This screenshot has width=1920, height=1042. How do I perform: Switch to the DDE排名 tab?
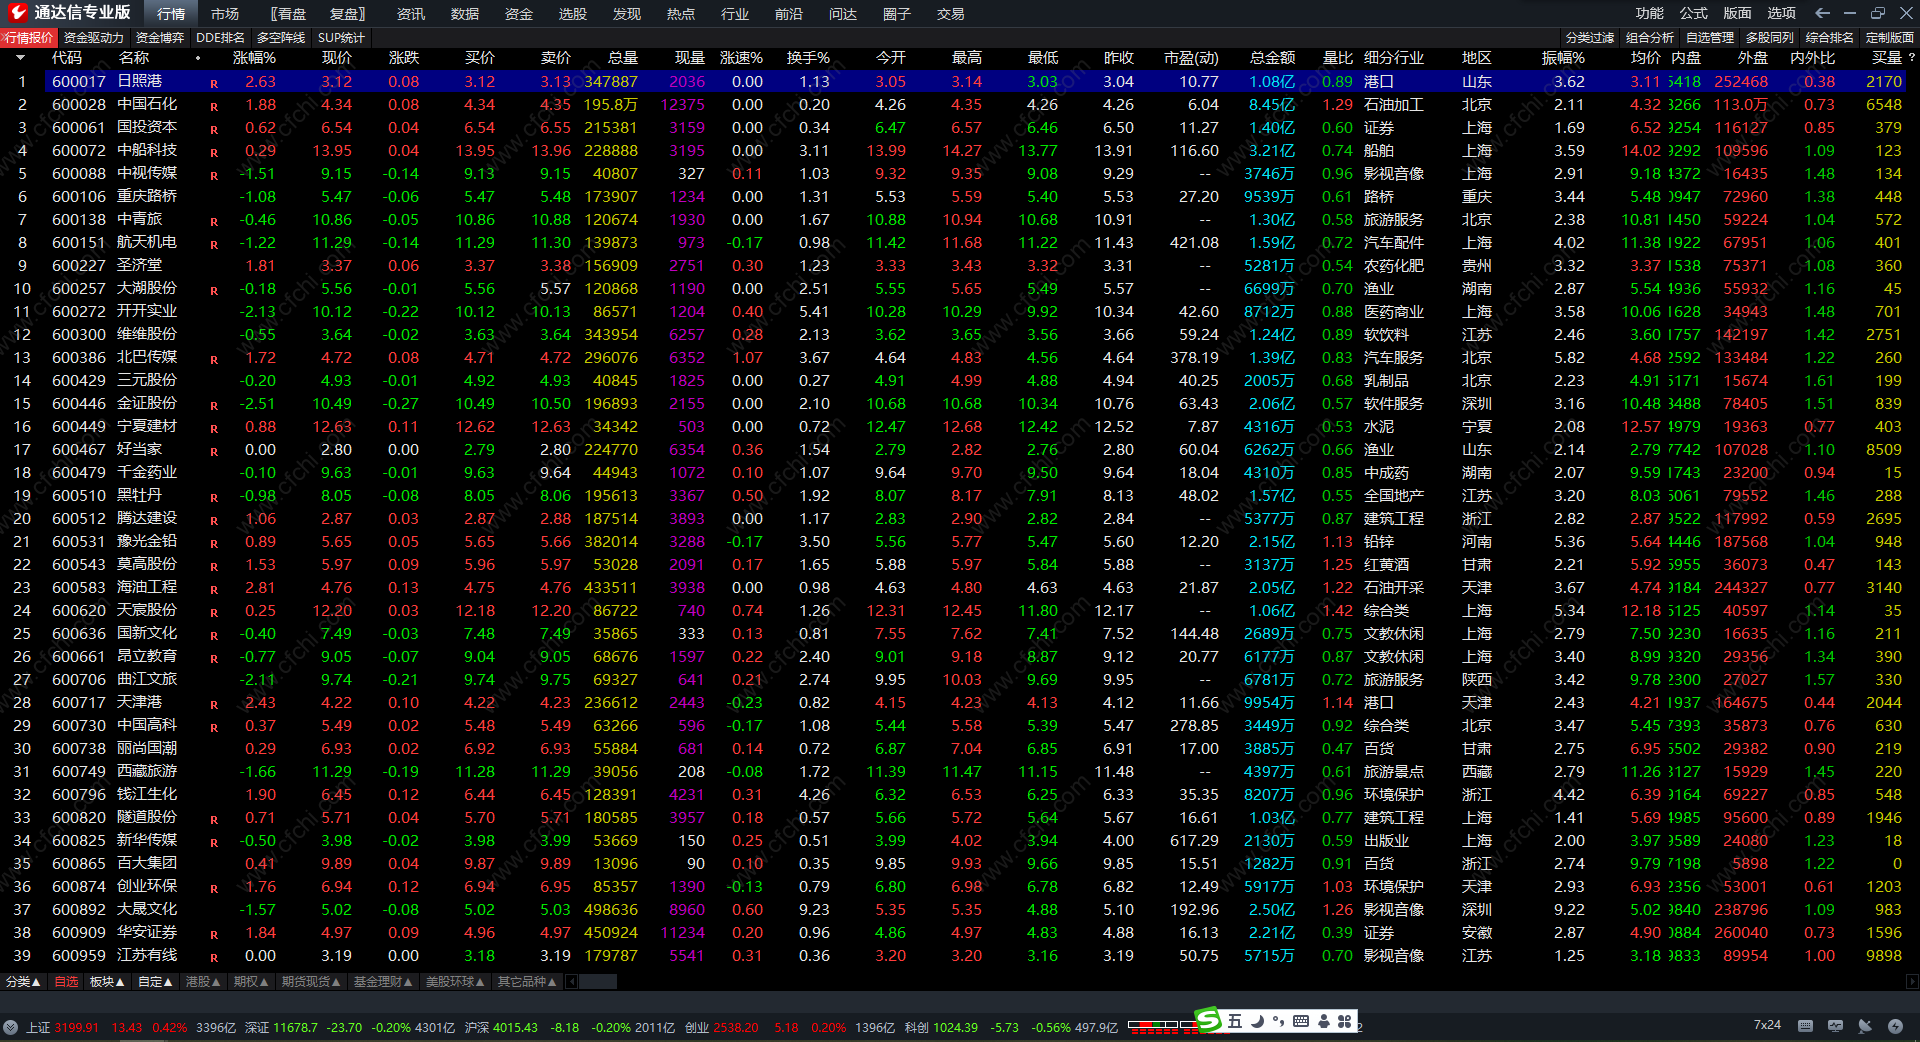(220, 38)
